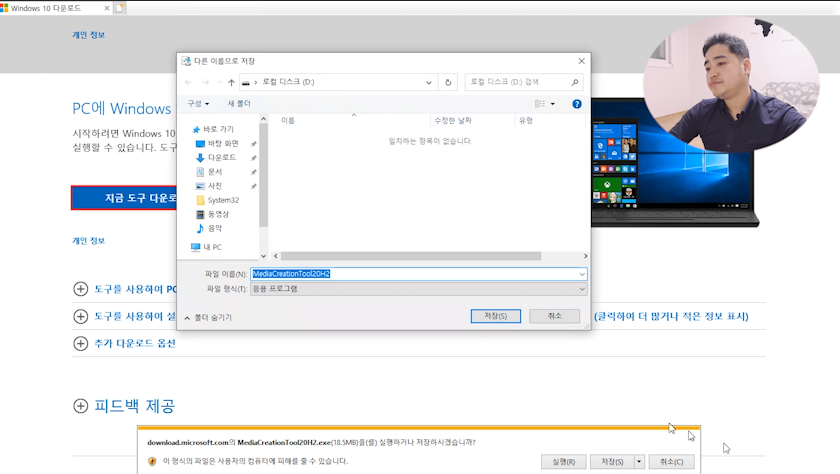The width and height of the screenshot is (840, 474).
Task: Open view options dropdown arrow
Action: point(553,104)
